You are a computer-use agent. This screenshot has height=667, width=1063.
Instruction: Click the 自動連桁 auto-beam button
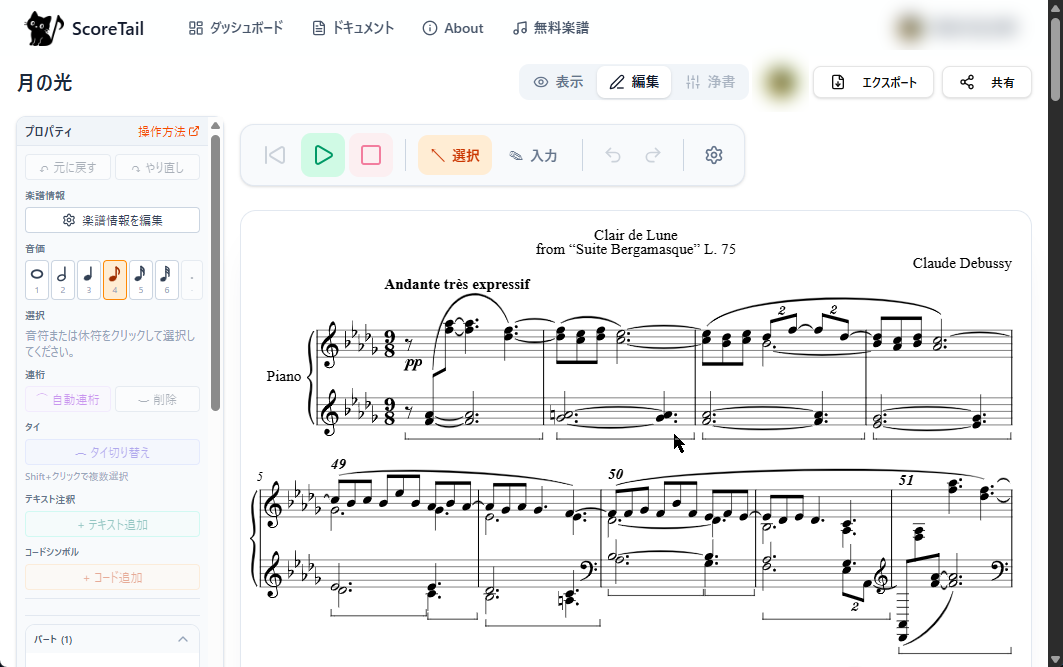tap(68, 399)
